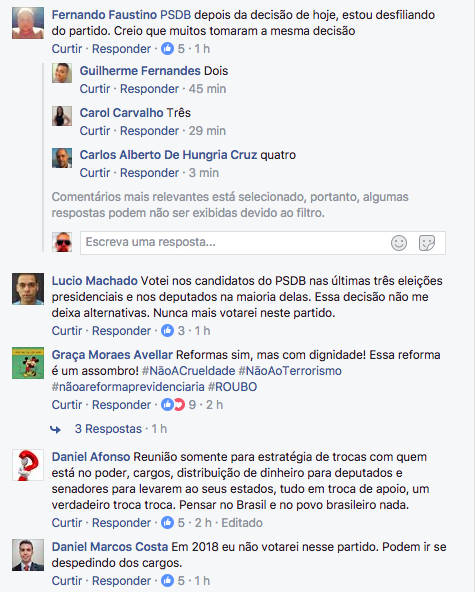Responder to Daniel Marcos Costa's comment
This screenshot has height=592, width=475.
(121, 581)
